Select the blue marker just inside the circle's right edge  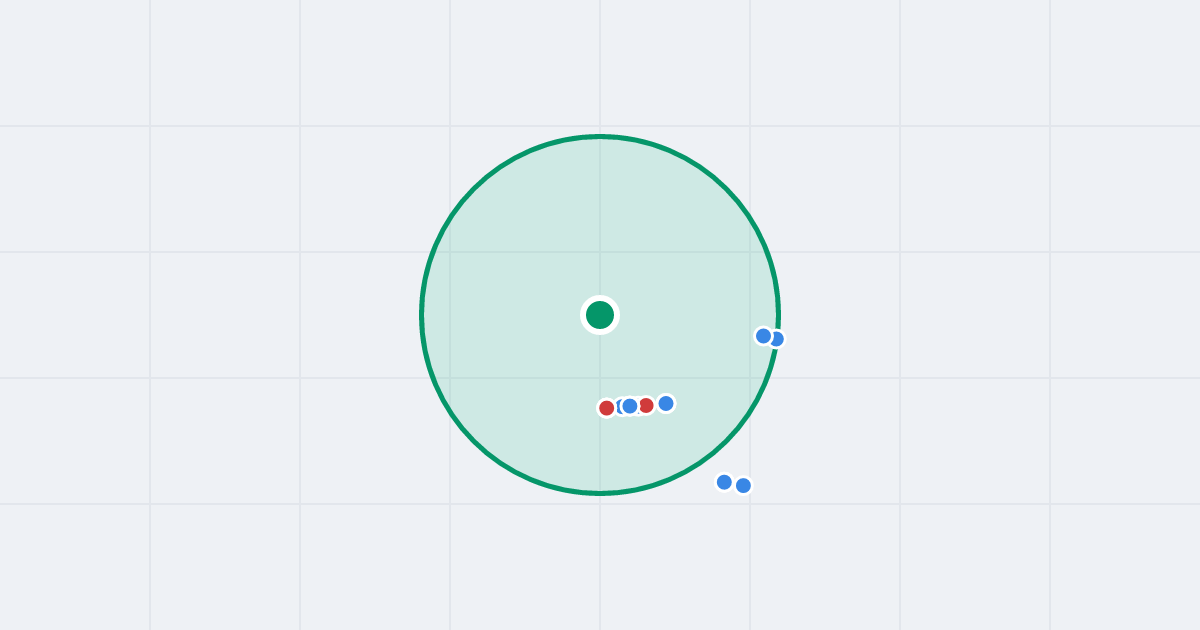pos(763,336)
